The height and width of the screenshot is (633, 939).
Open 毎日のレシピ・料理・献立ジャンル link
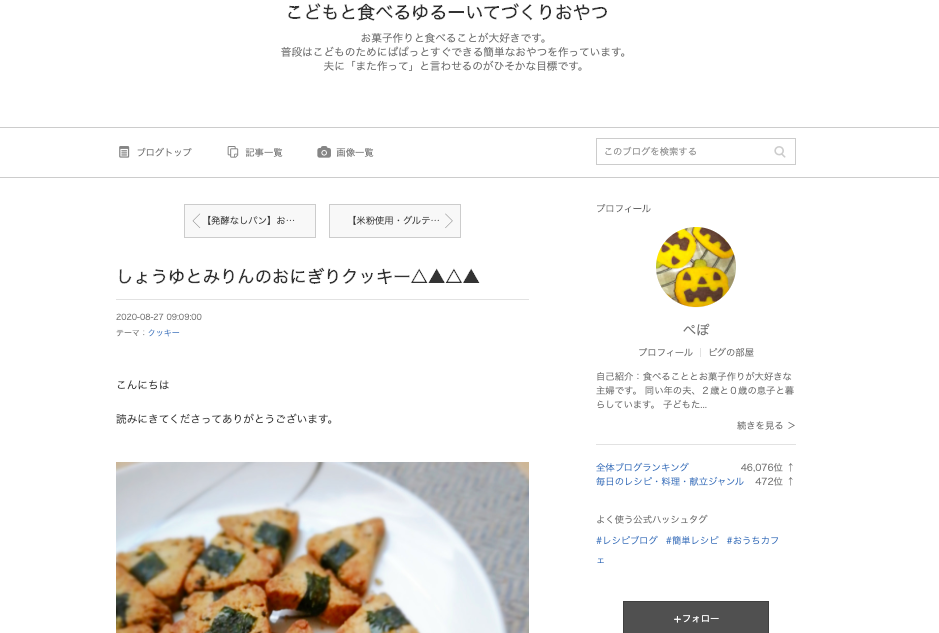point(670,481)
